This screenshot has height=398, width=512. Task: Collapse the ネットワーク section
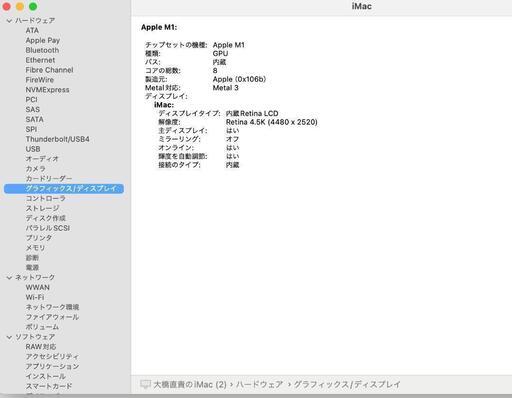tap(9, 277)
